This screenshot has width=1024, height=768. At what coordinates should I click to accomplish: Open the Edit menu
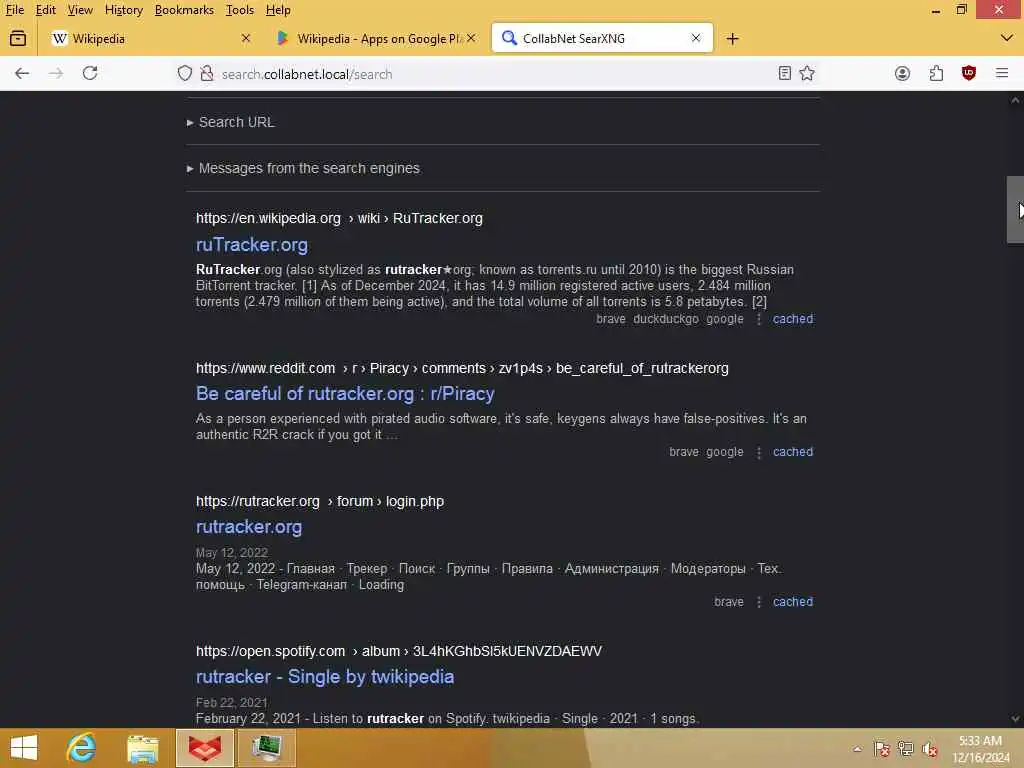[46, 10]
